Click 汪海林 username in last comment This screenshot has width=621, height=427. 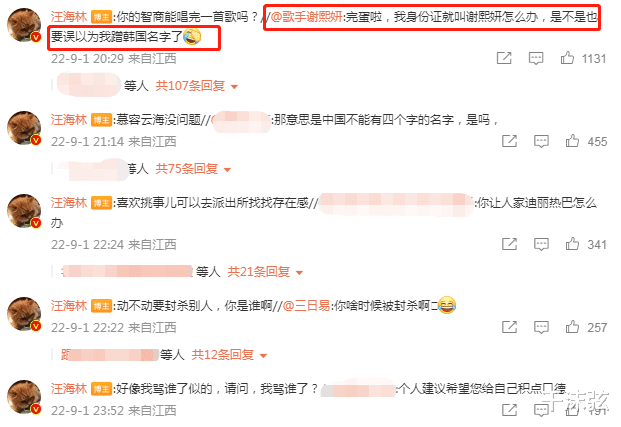point(69,389)
